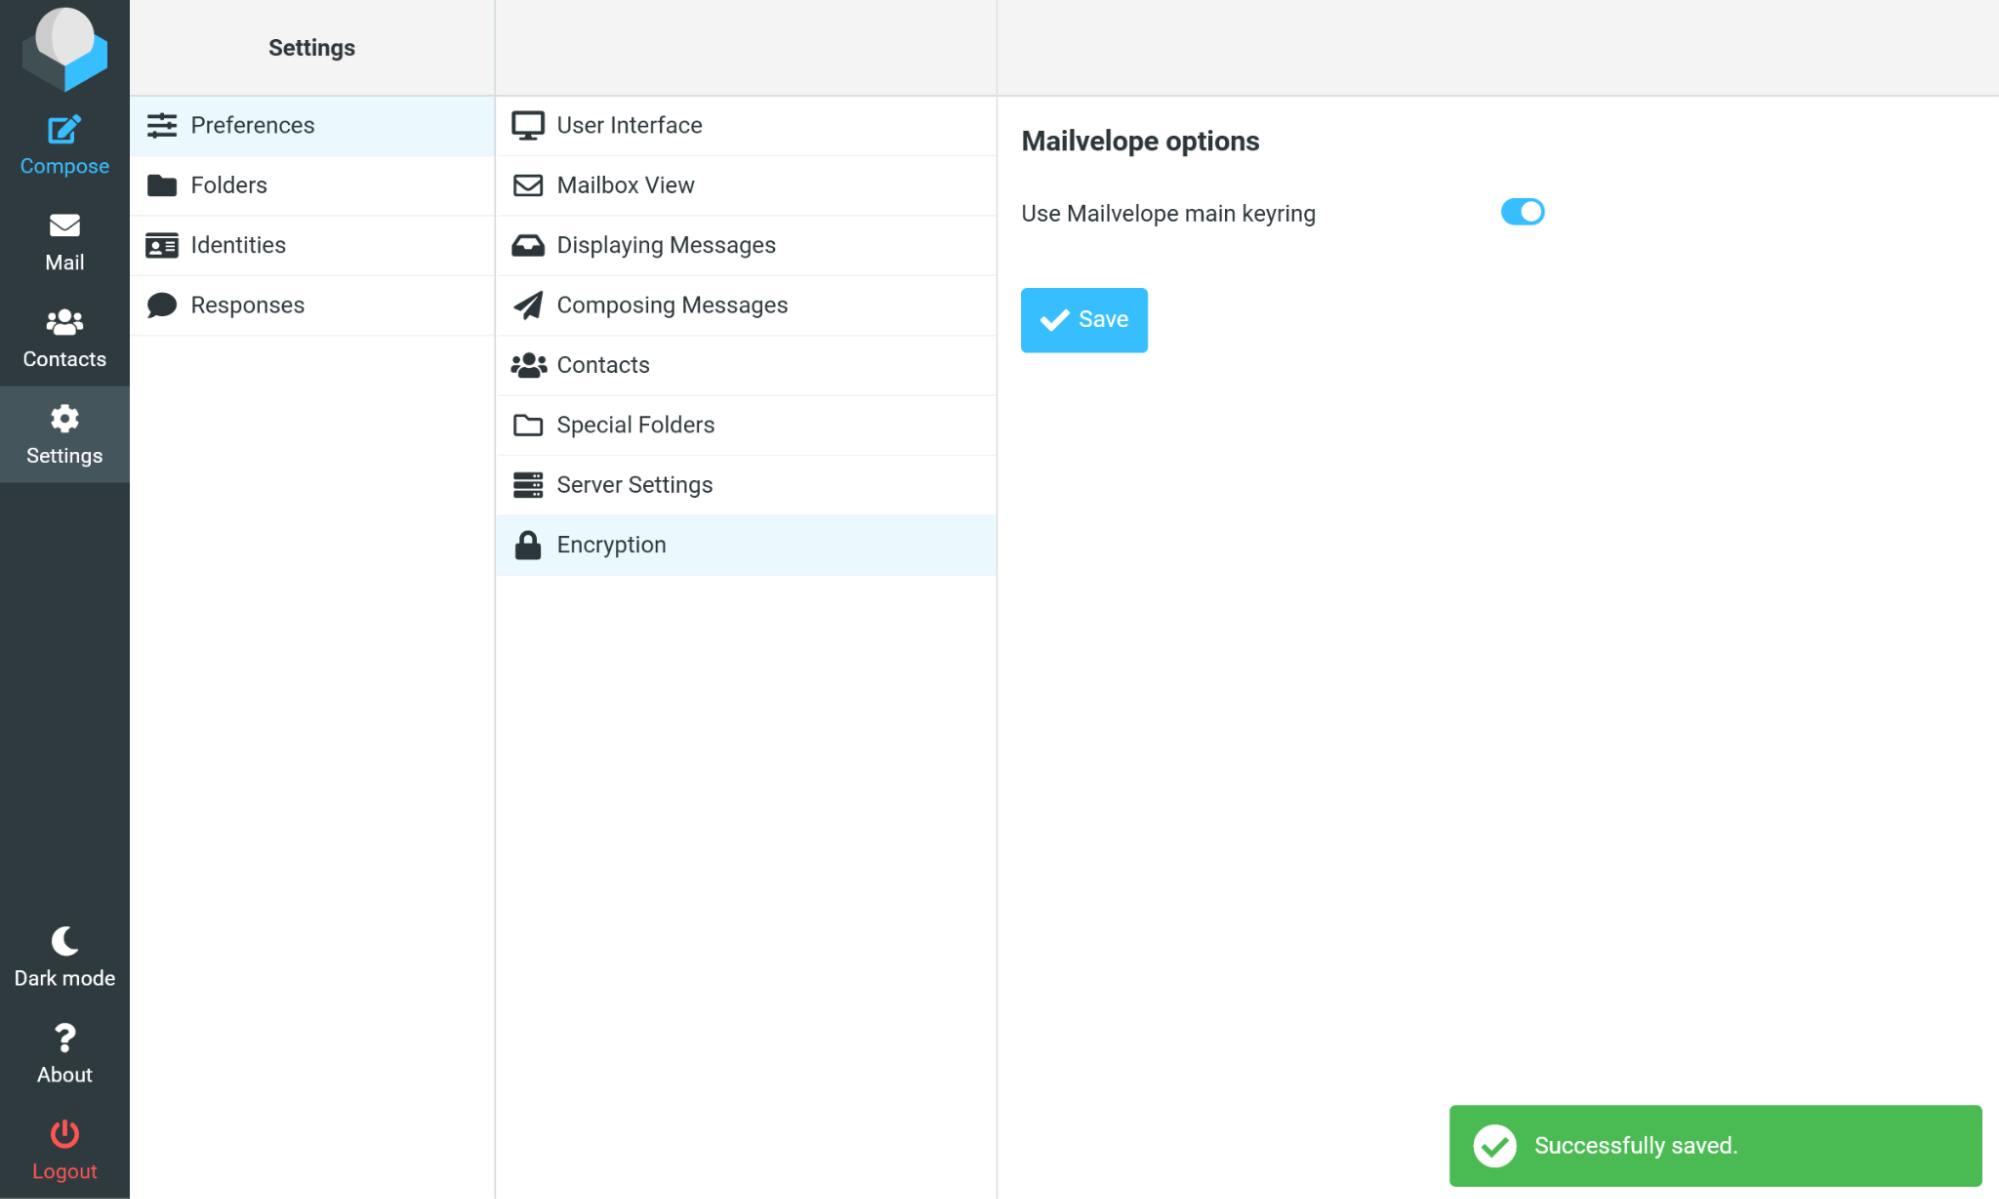Go to the Mail inbox view
1999x1199 pixels.
(64, 240)
